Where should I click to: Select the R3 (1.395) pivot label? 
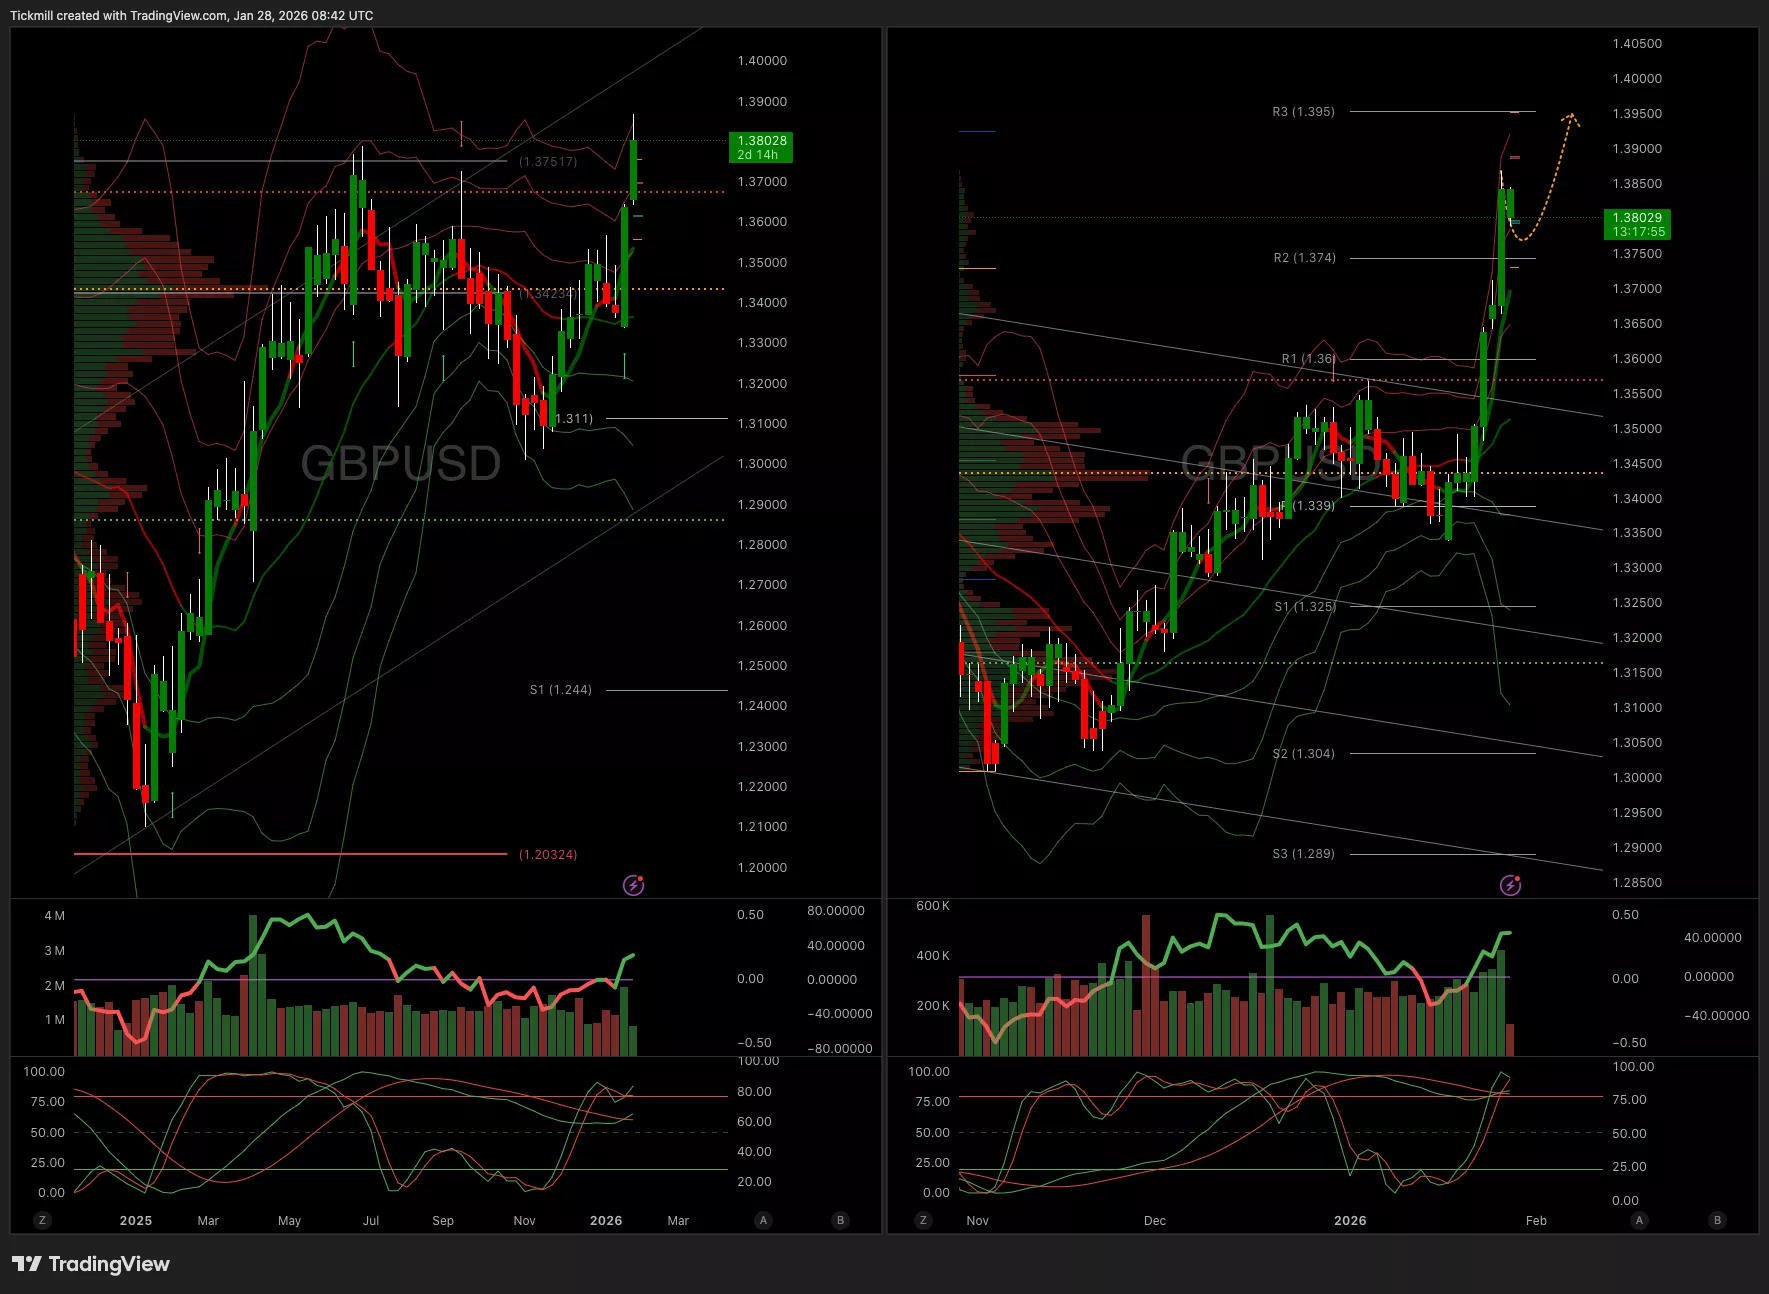pyautogui.click(x=1303, y=112)
